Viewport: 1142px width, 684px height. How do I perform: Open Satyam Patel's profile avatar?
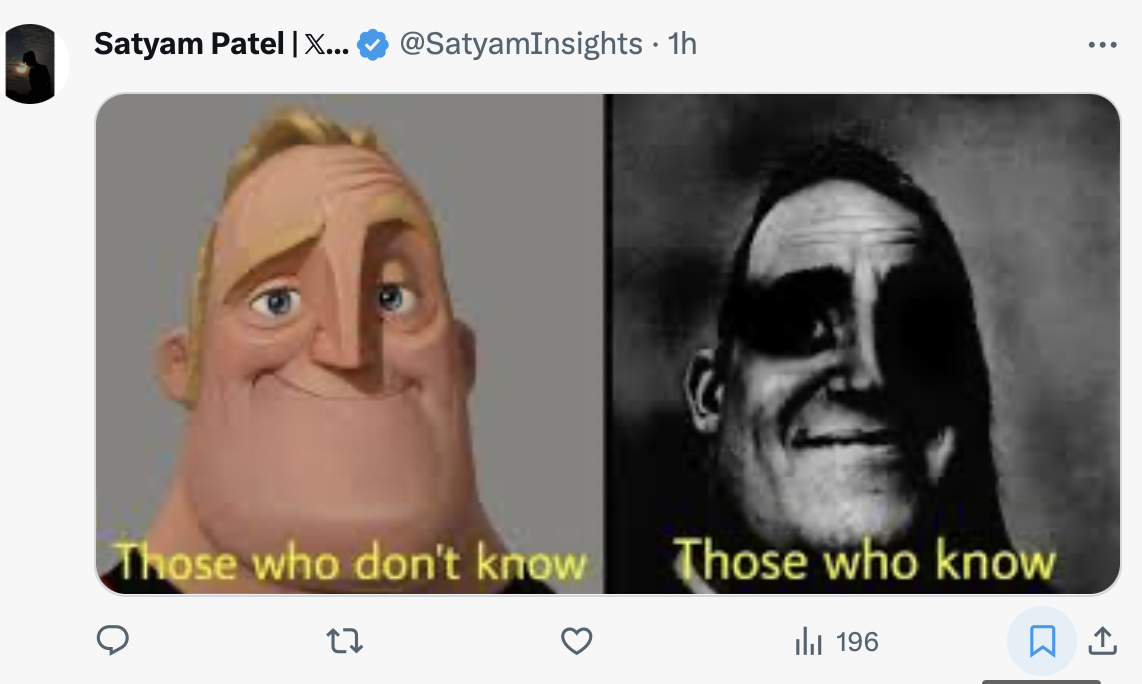[x=37, y=64]
